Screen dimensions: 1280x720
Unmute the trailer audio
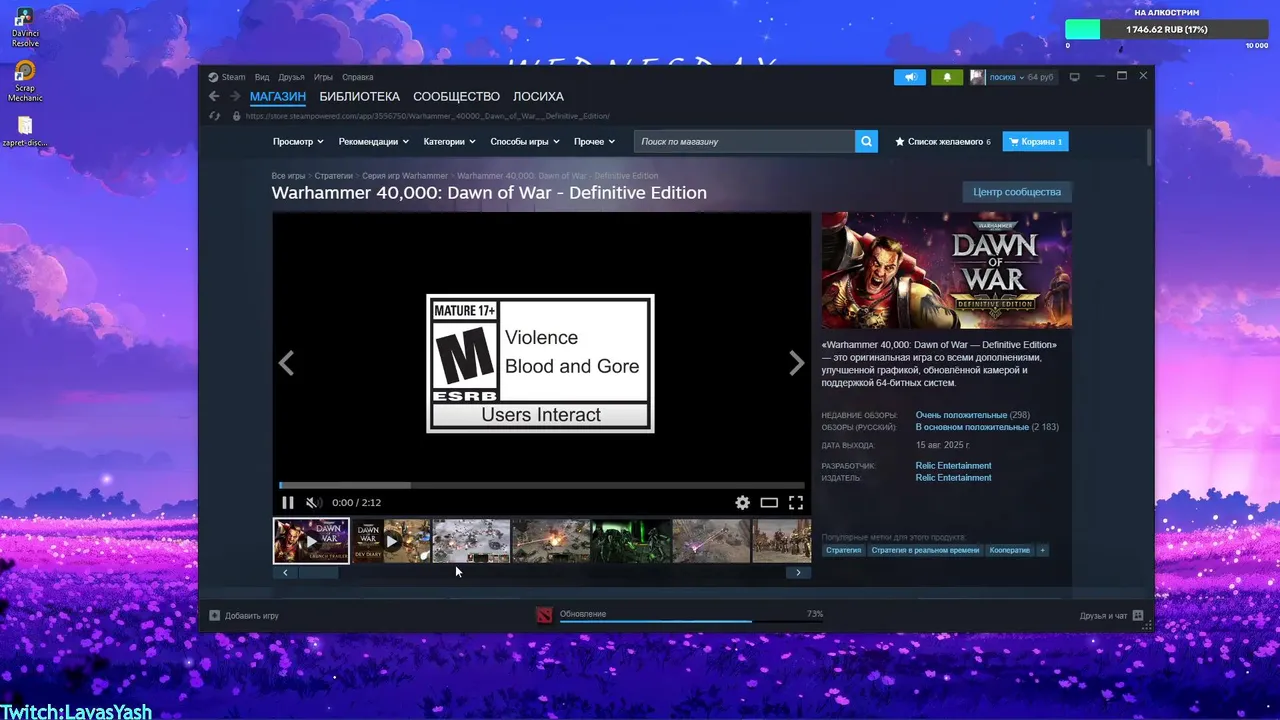313,503
